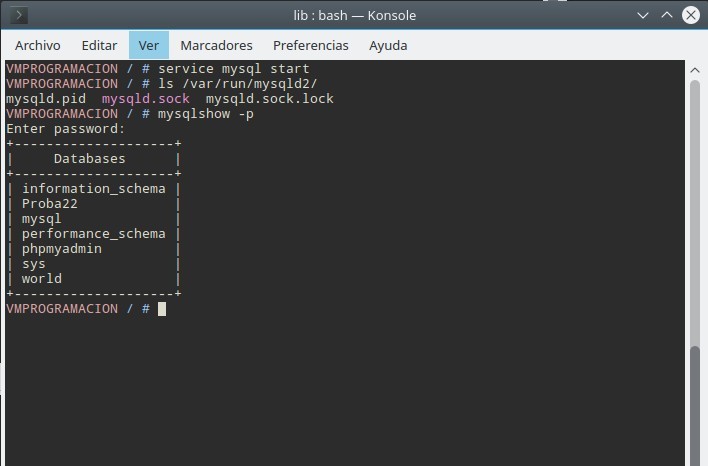Screen dimensions: 708x466
Task: Click the 'mysqld.sock.lock' file name
Action: point(270,99)
